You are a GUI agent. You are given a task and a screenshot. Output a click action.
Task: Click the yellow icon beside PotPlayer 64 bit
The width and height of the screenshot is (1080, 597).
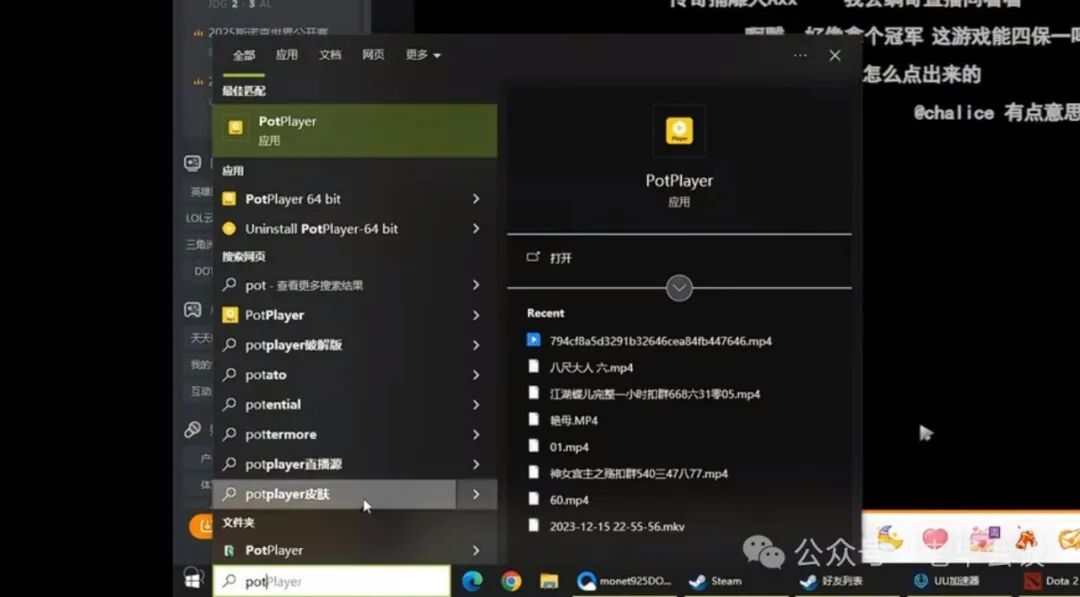coord(229,199)
